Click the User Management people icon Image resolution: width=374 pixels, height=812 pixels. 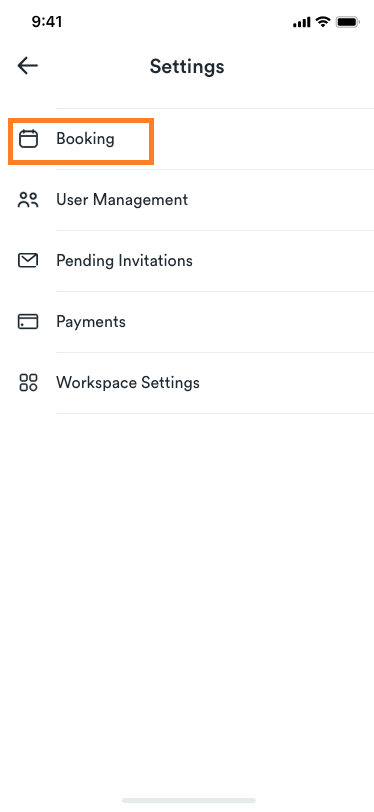(28, 200)
